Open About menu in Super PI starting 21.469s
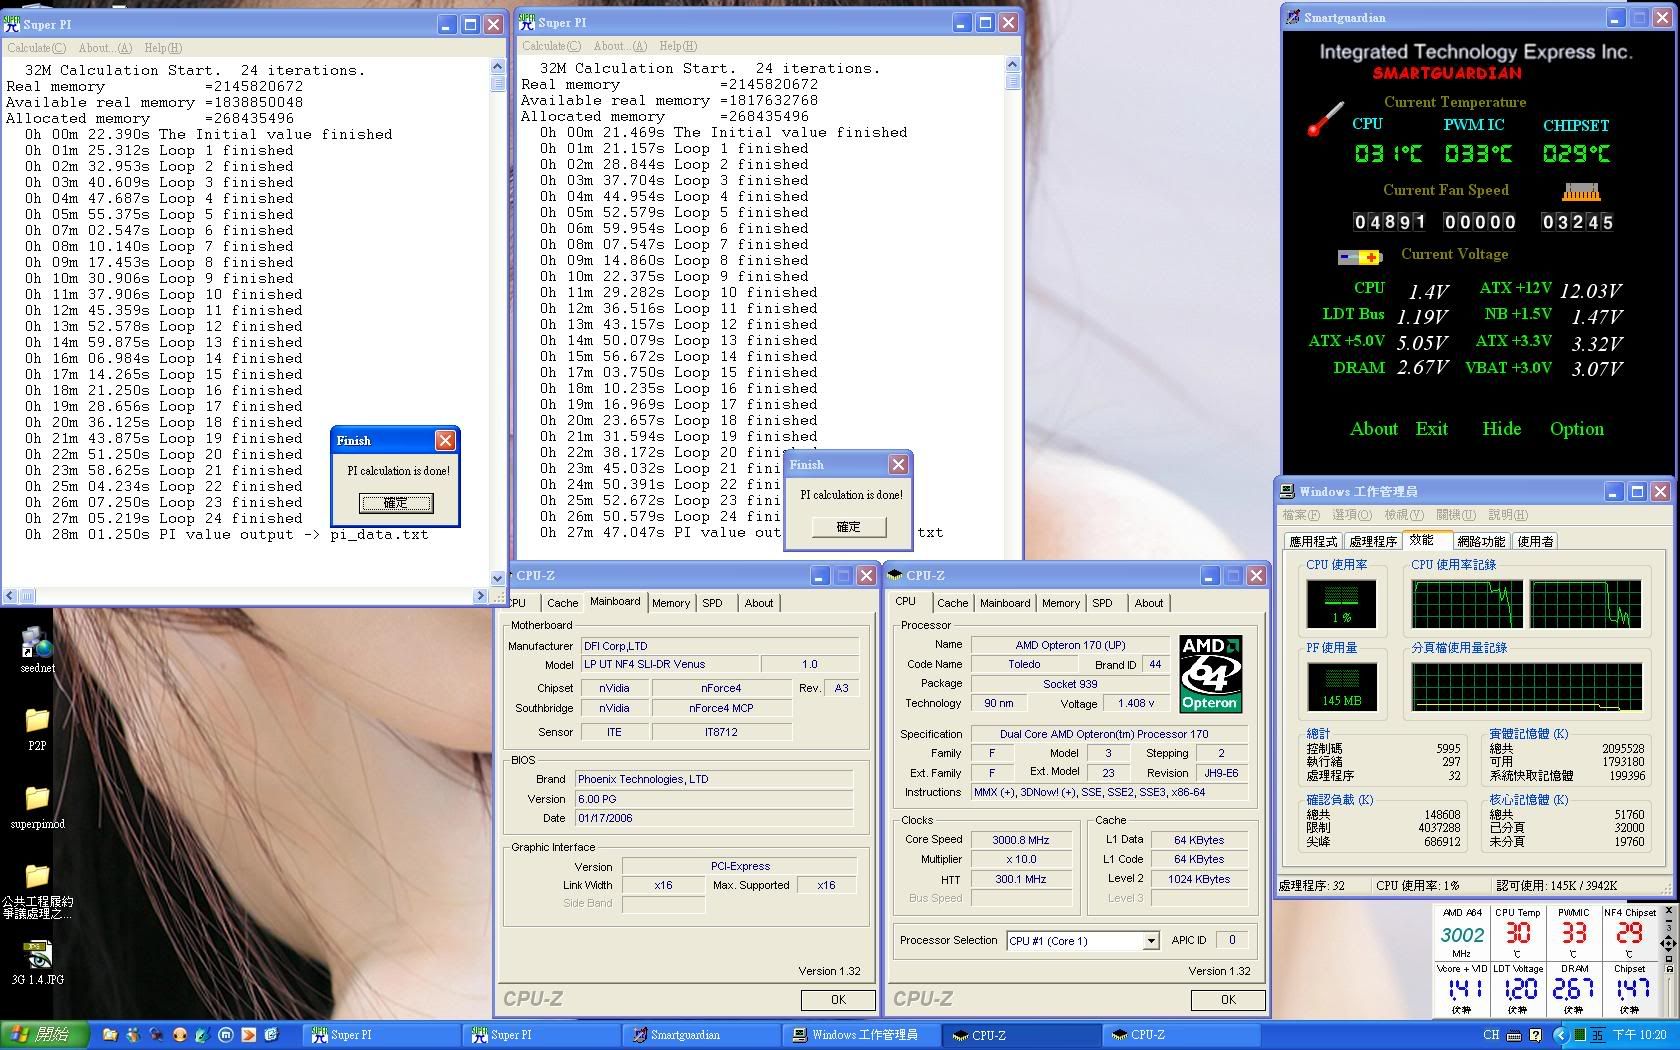 point(620,46)
